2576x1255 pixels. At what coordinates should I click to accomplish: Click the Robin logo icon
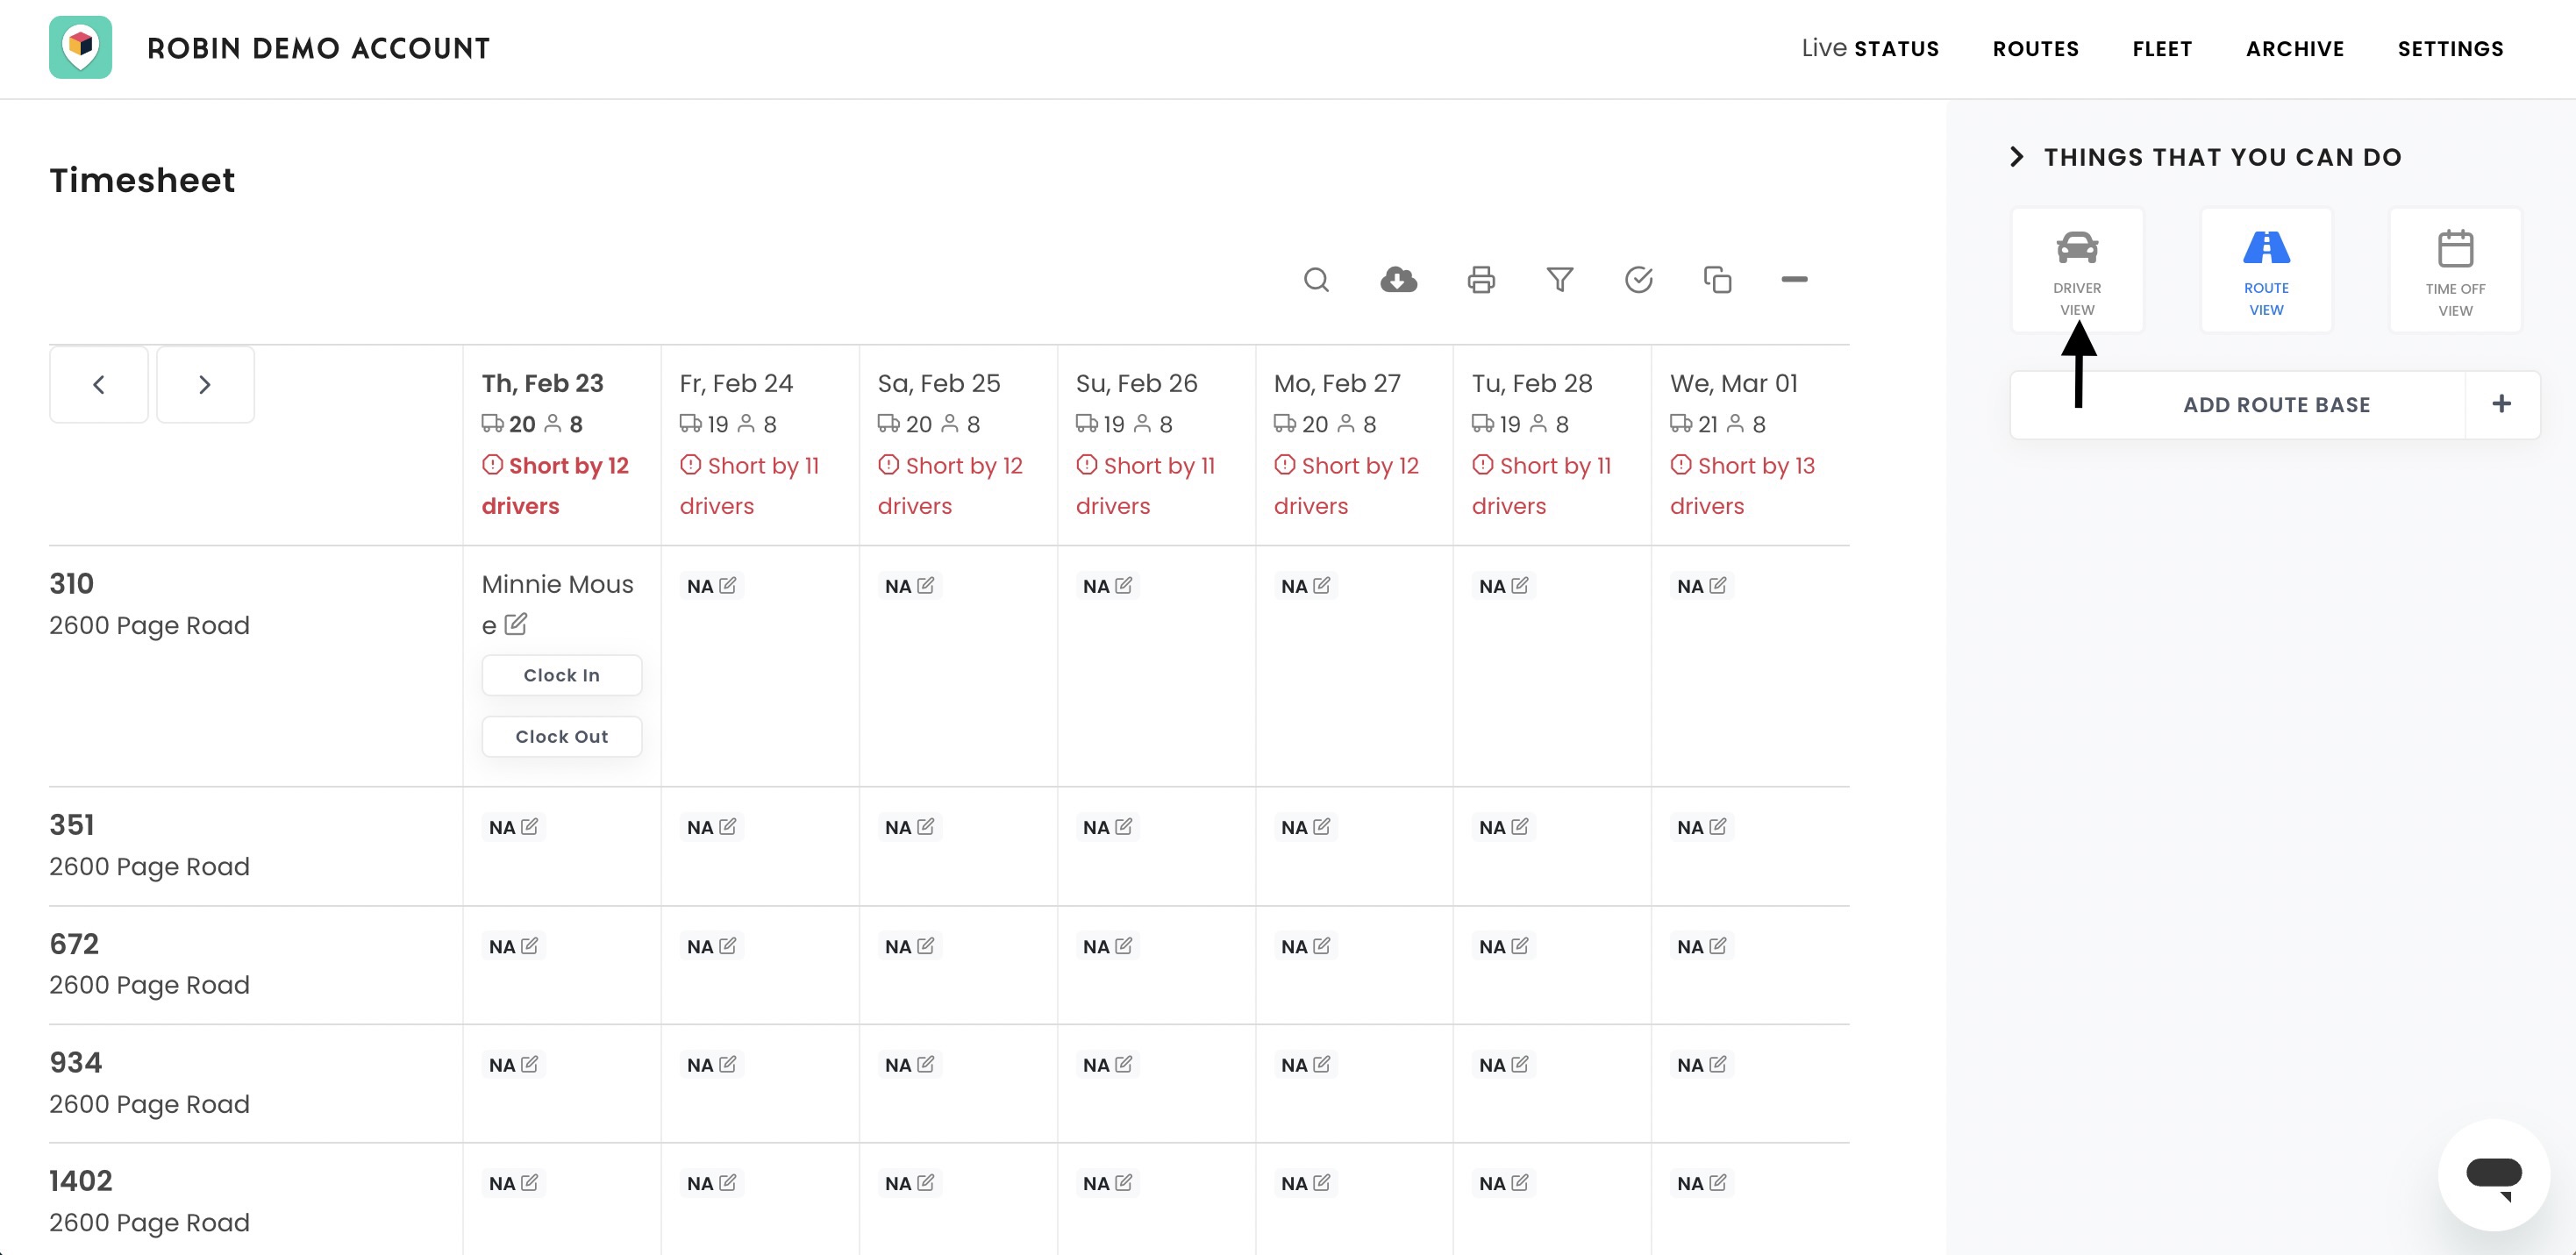pos(80,47)
